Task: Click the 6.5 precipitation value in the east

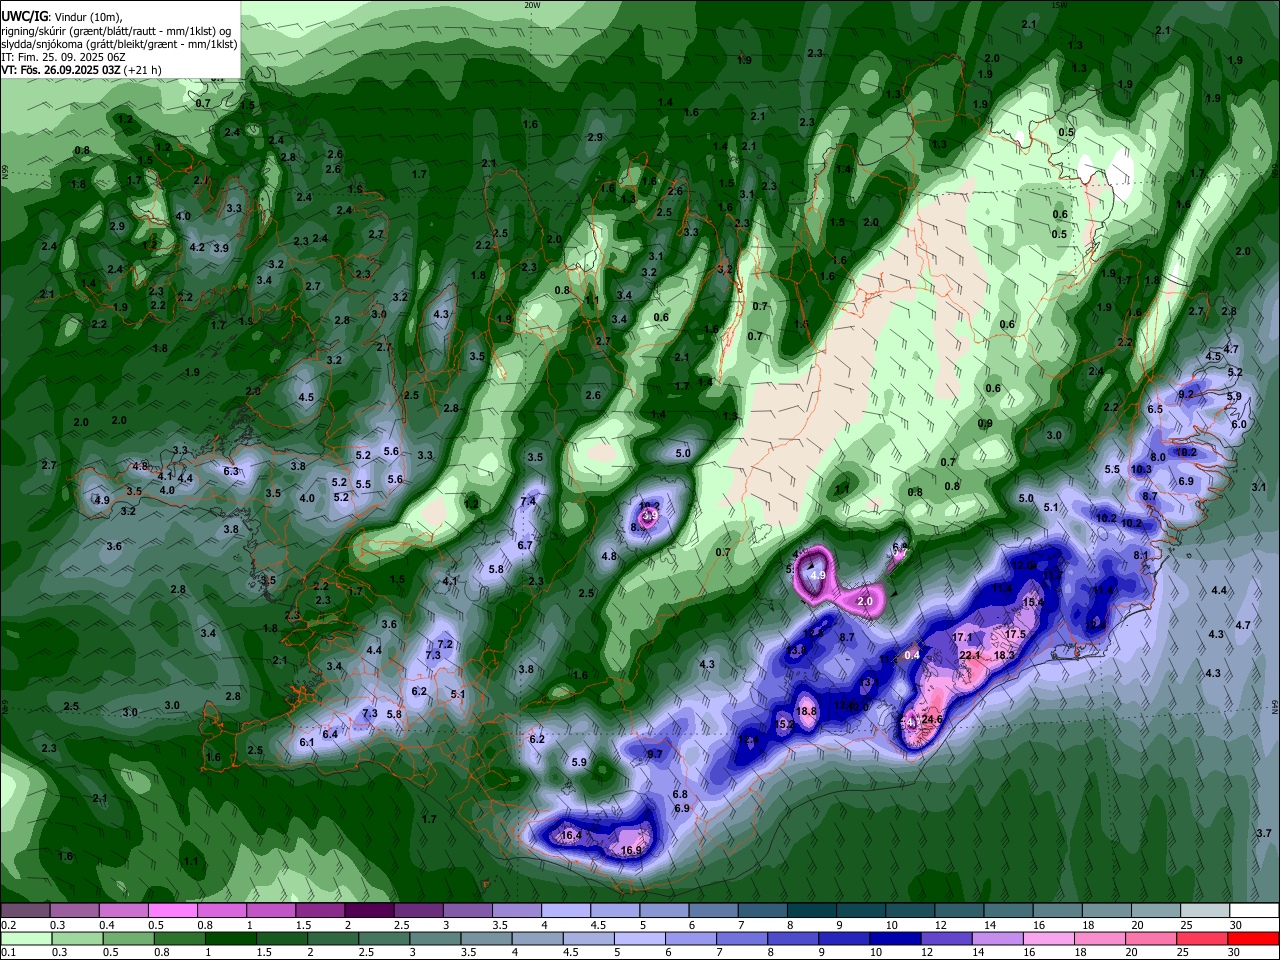Action: [1155, 409]
